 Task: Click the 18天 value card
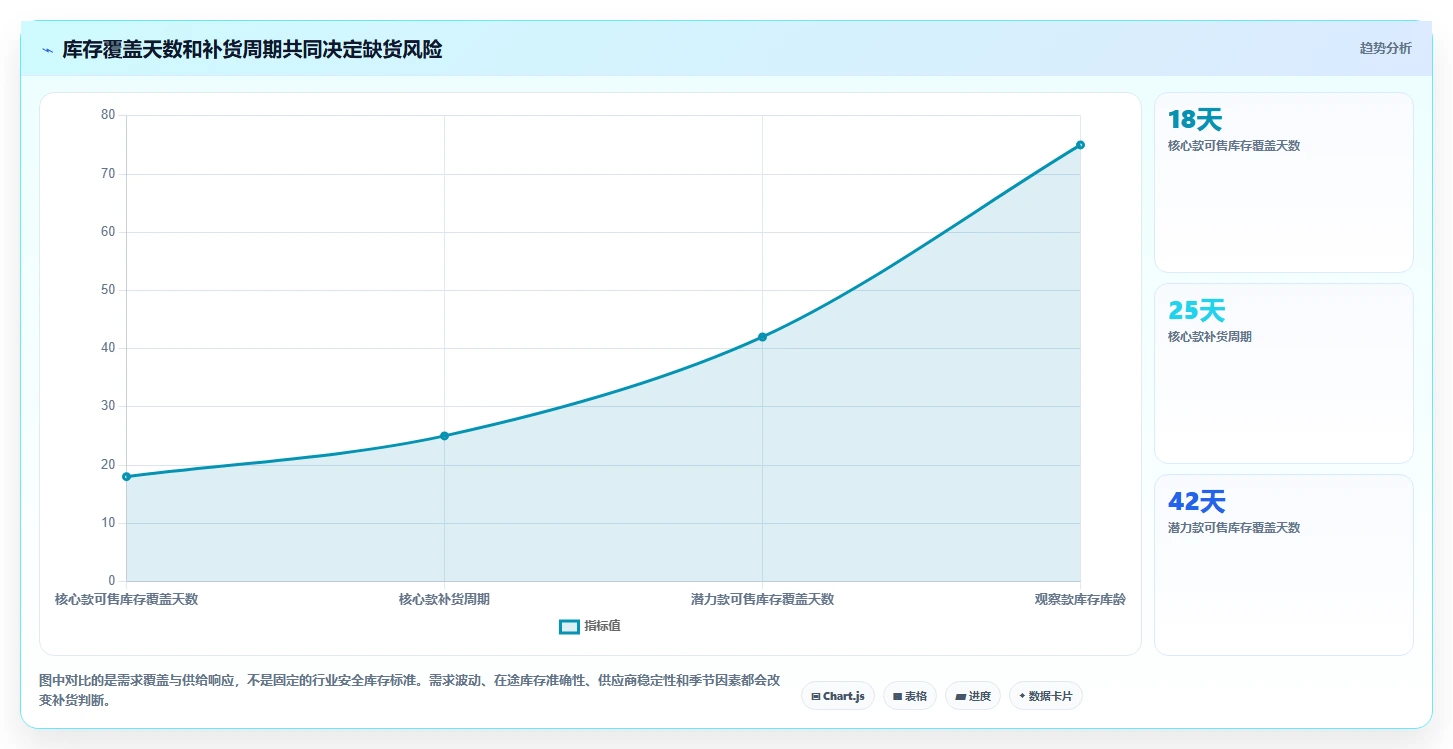[1284, 182]
